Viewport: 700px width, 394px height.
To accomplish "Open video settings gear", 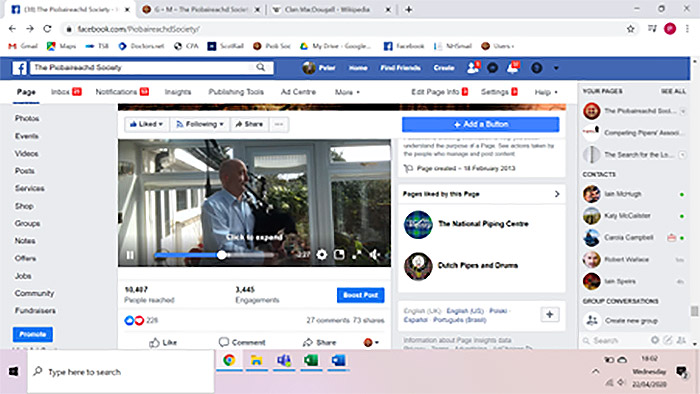I will click(321, 255).
